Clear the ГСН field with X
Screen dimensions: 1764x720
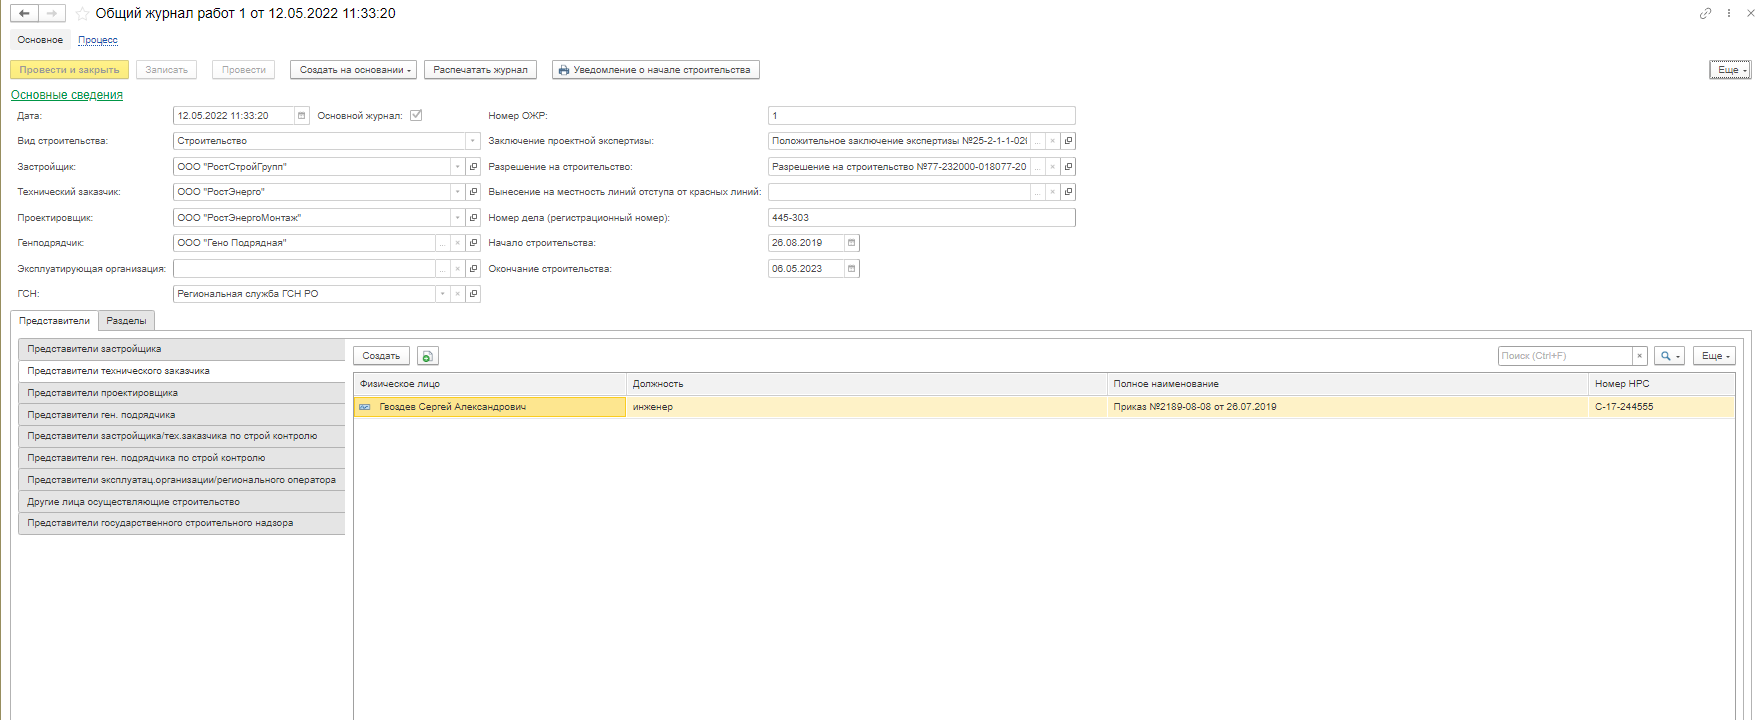pyautogui.click(x=458, y=294)
